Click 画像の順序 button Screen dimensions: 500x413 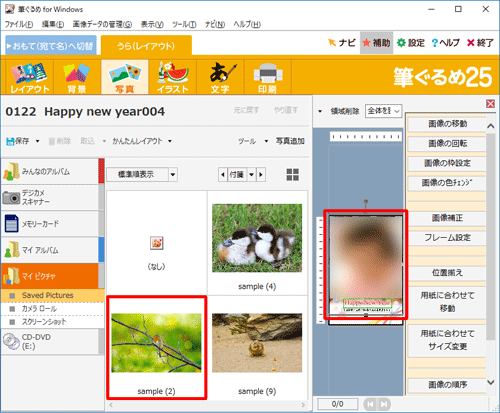(x=447, y=385)
